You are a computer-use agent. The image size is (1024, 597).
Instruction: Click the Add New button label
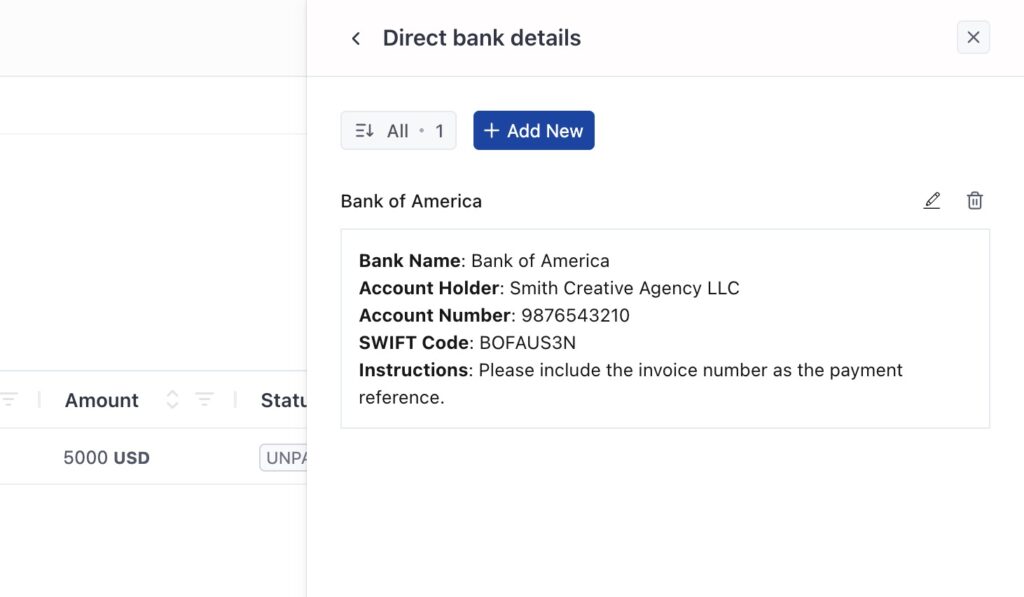[x=545, y=131]
